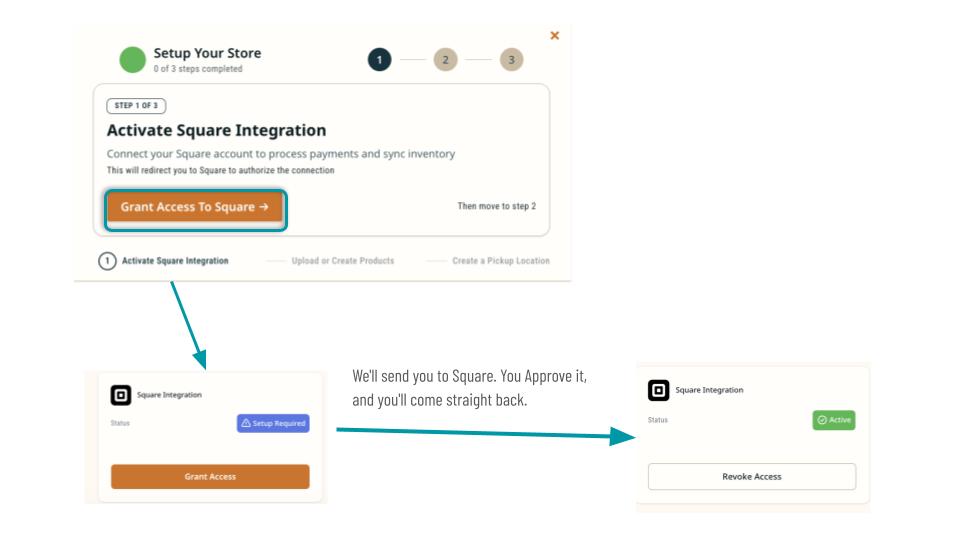Viewport: 960px width, 540px height.
Task: Select step 2 circle in progress indicator
Action: (446, 59)
